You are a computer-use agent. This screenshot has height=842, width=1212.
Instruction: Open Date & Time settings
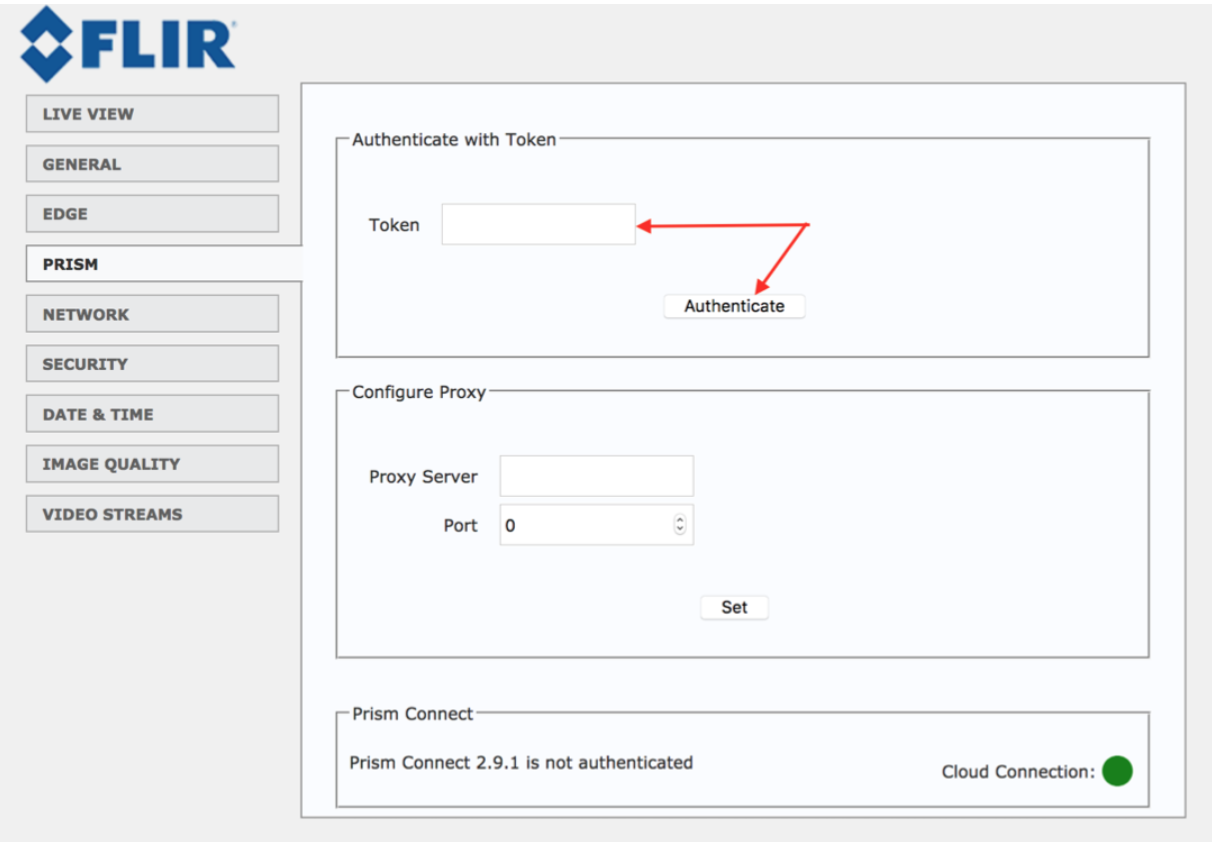[152, 414]
